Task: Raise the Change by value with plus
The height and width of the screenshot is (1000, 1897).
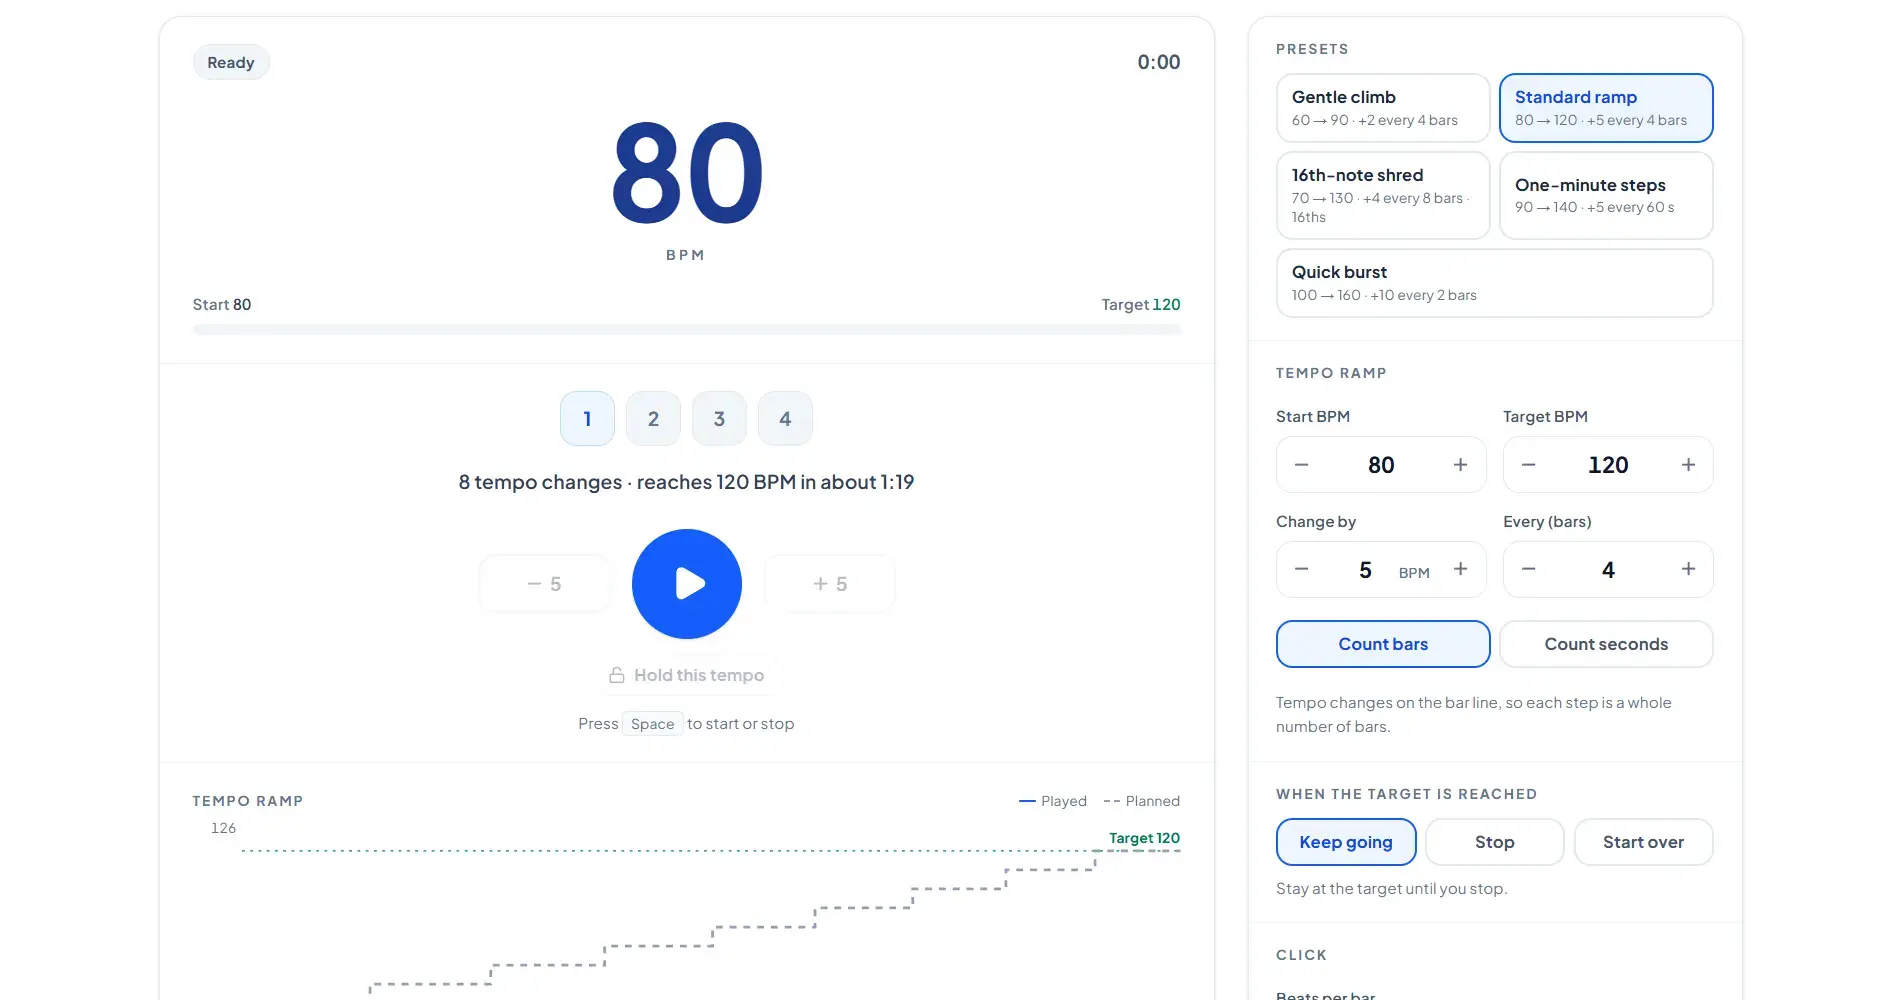Action: (x=1460, y=569)
